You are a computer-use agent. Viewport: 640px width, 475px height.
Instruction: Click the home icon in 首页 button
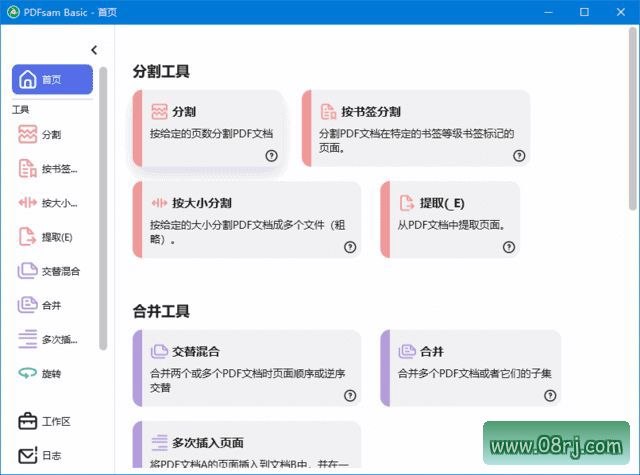(x=28, y=79)
